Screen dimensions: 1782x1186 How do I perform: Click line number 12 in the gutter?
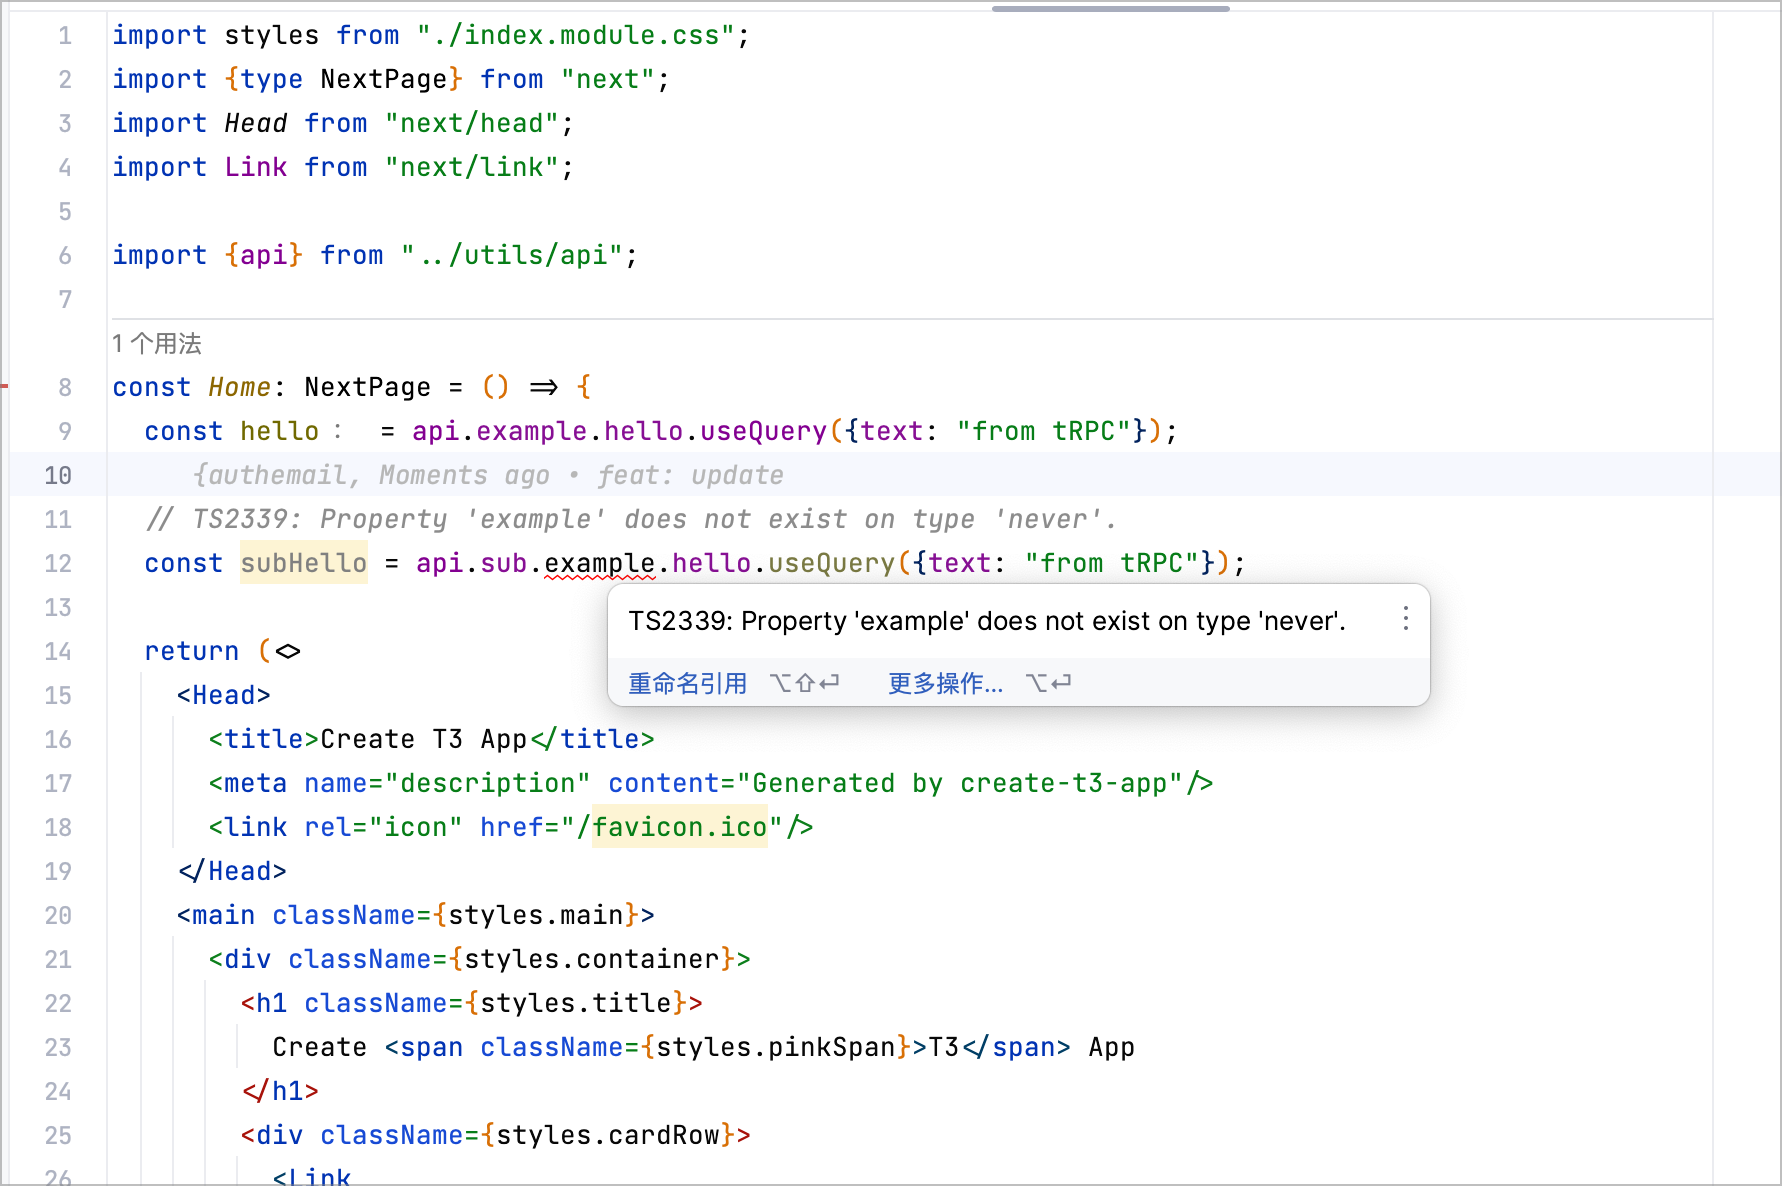[x=57, y=563]
